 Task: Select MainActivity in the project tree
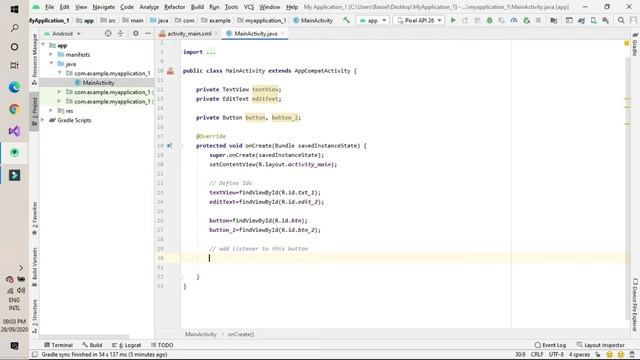pos(98,82)
